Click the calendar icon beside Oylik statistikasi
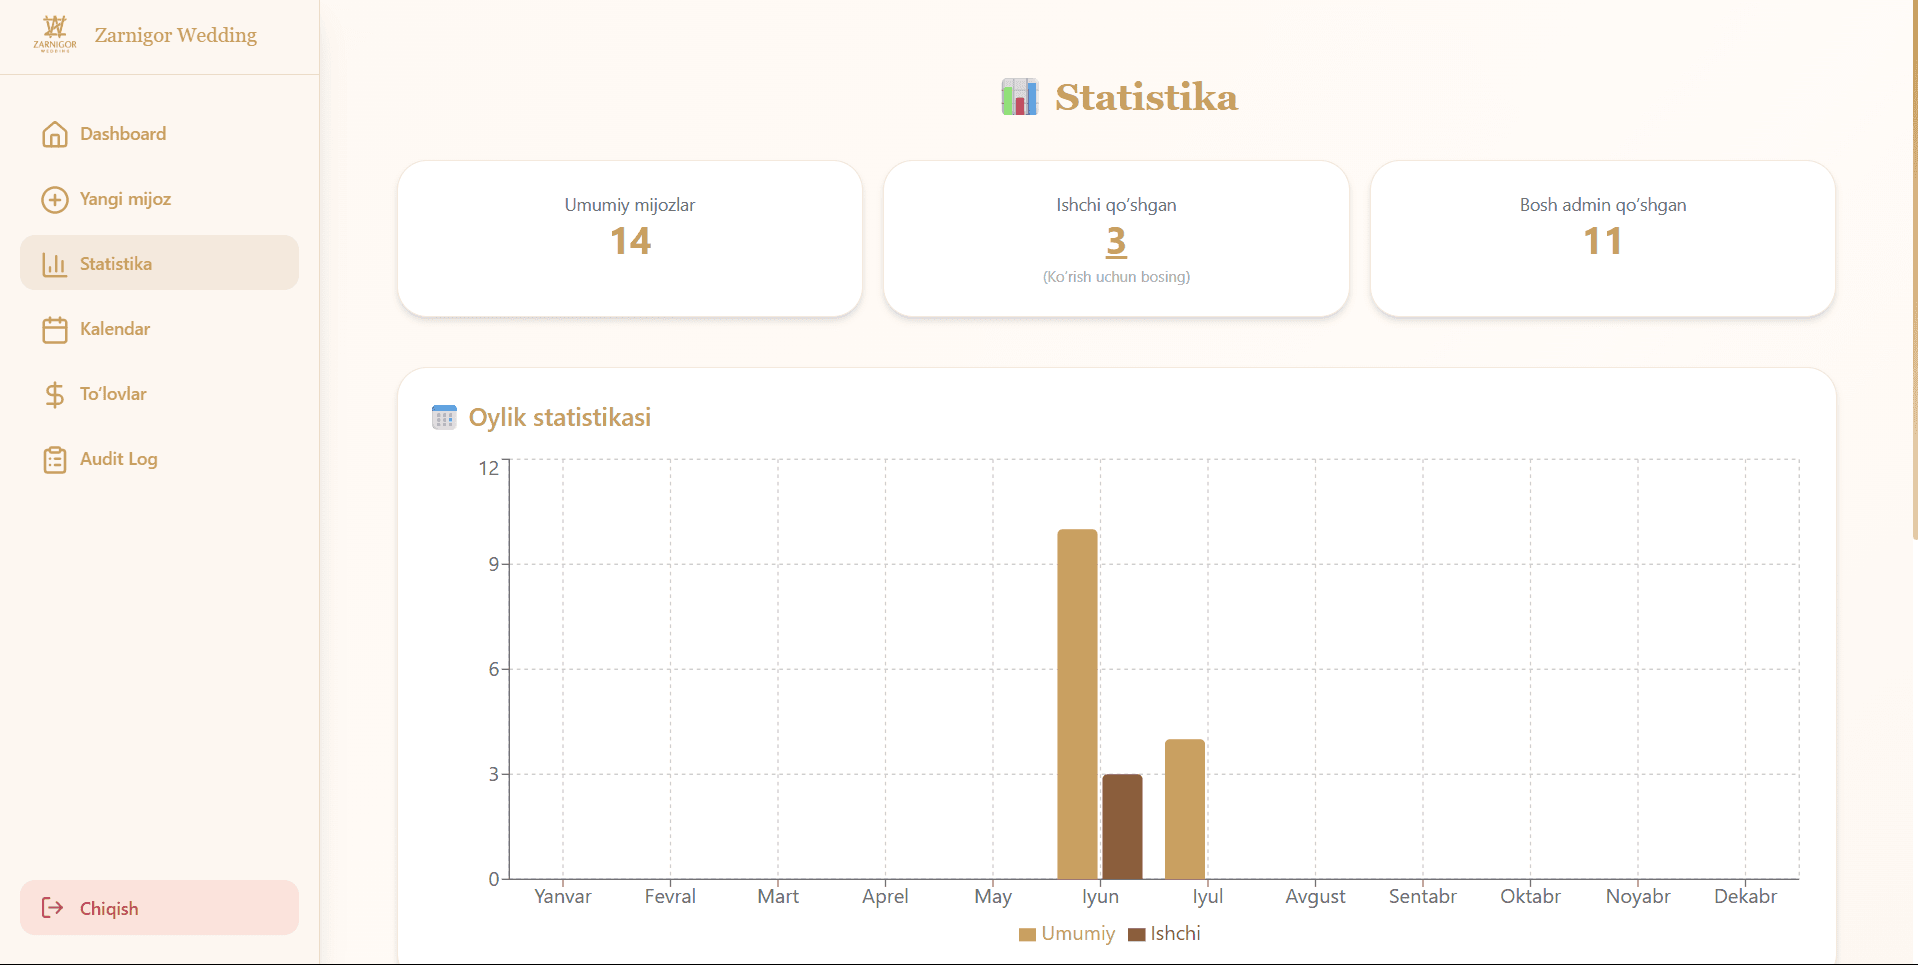This screenshot has width=1918, height=965. (x=444, y=417)
